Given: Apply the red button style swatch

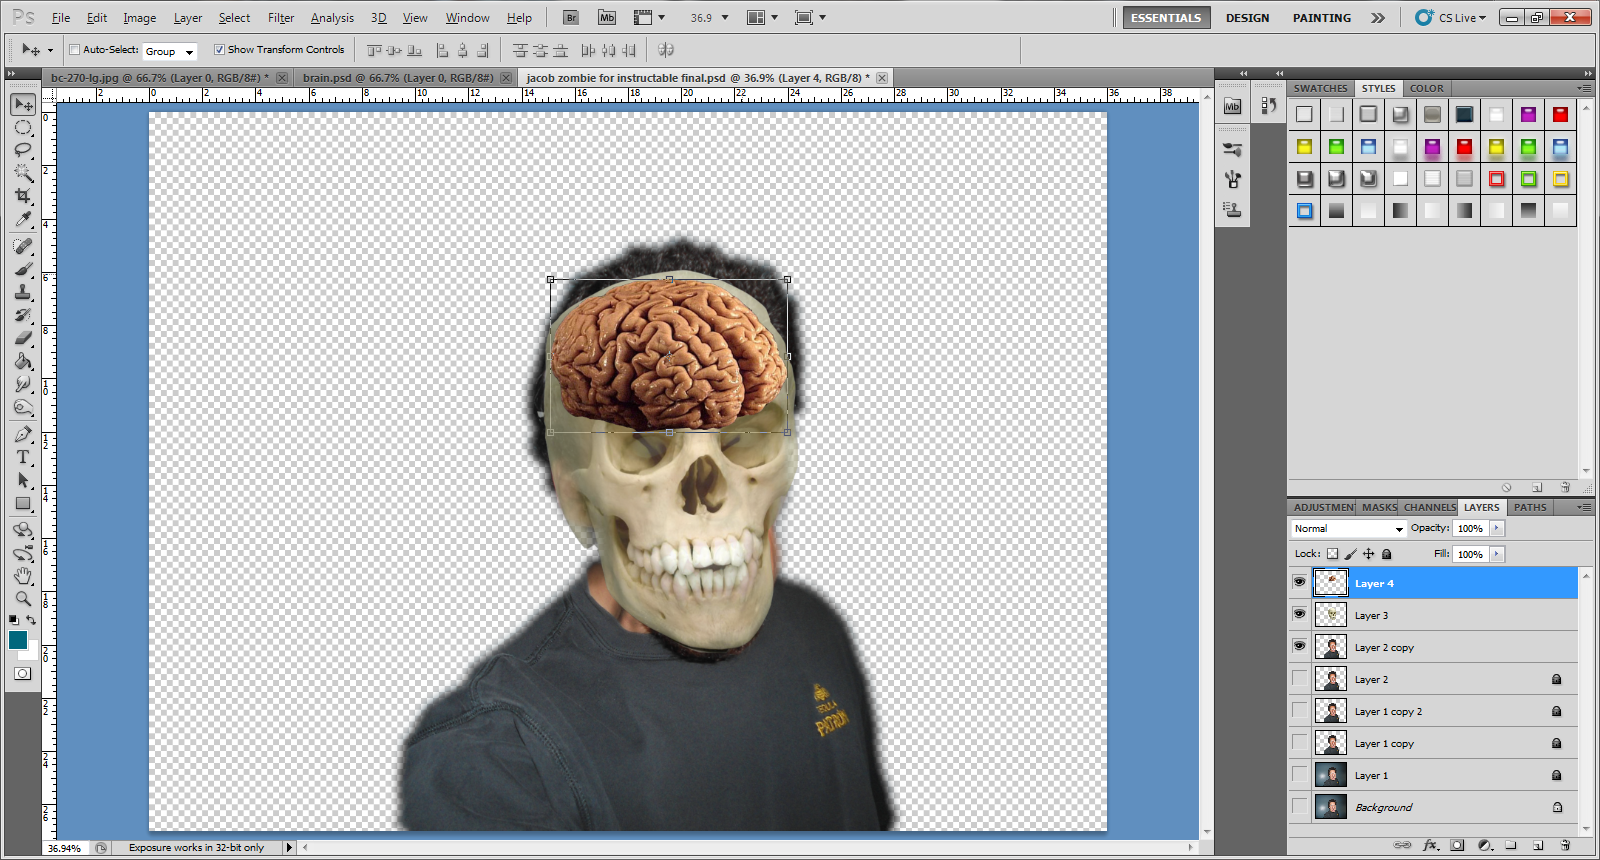Looking at the screenshot, I should pos(1560,114).
